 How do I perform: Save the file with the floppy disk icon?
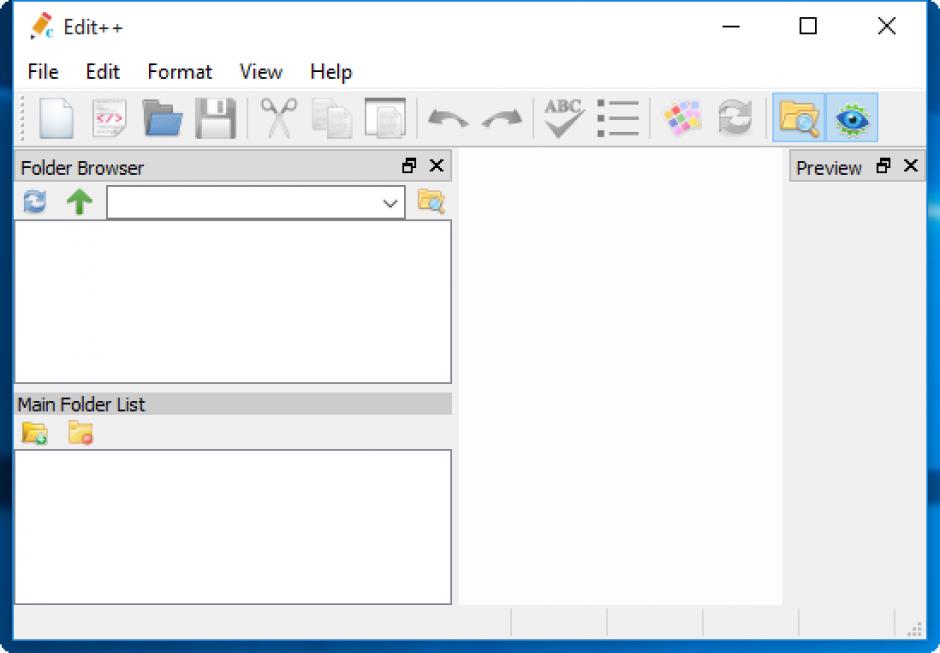(x=215, y=118)
